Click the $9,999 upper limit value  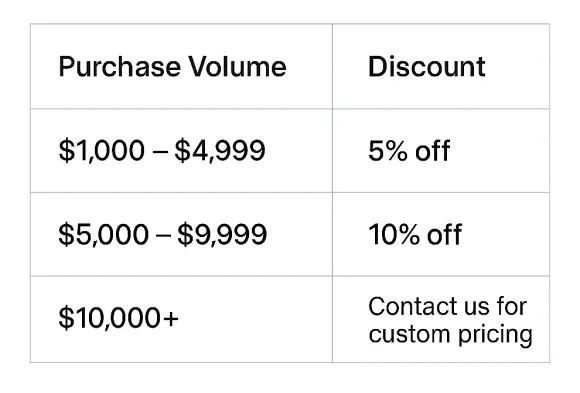222,234
